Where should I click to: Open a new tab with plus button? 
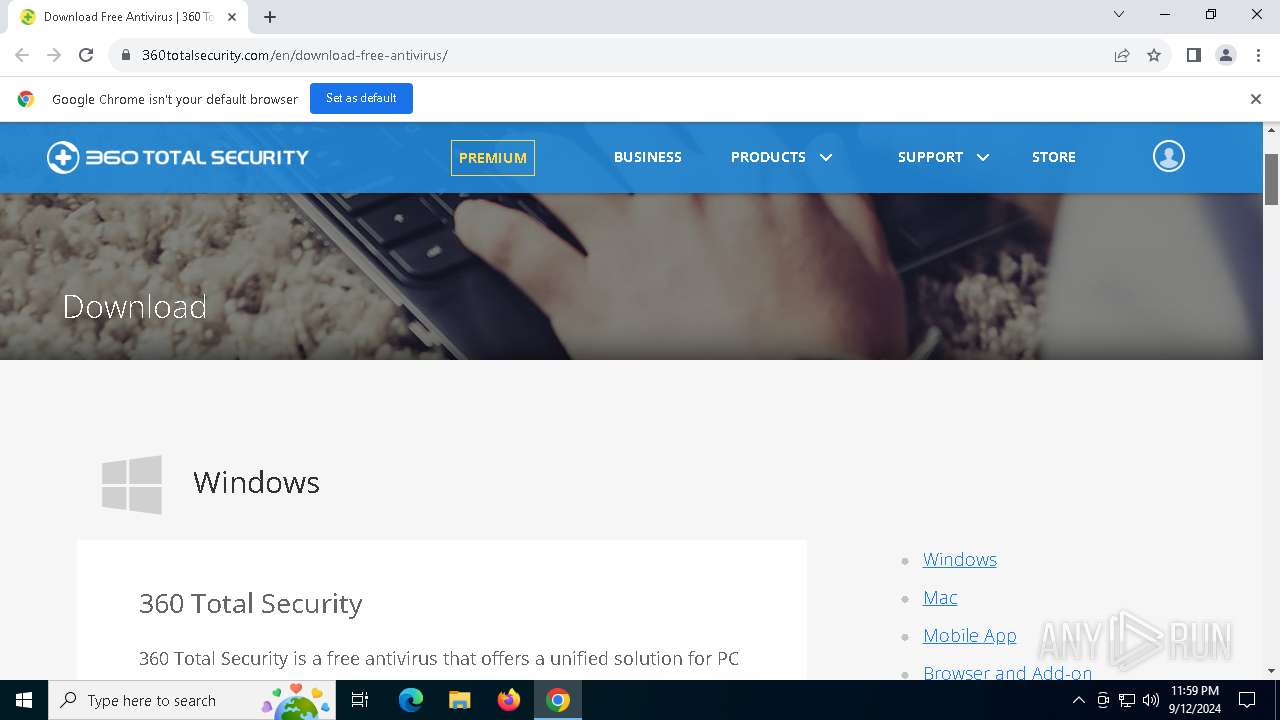(270, 17)
